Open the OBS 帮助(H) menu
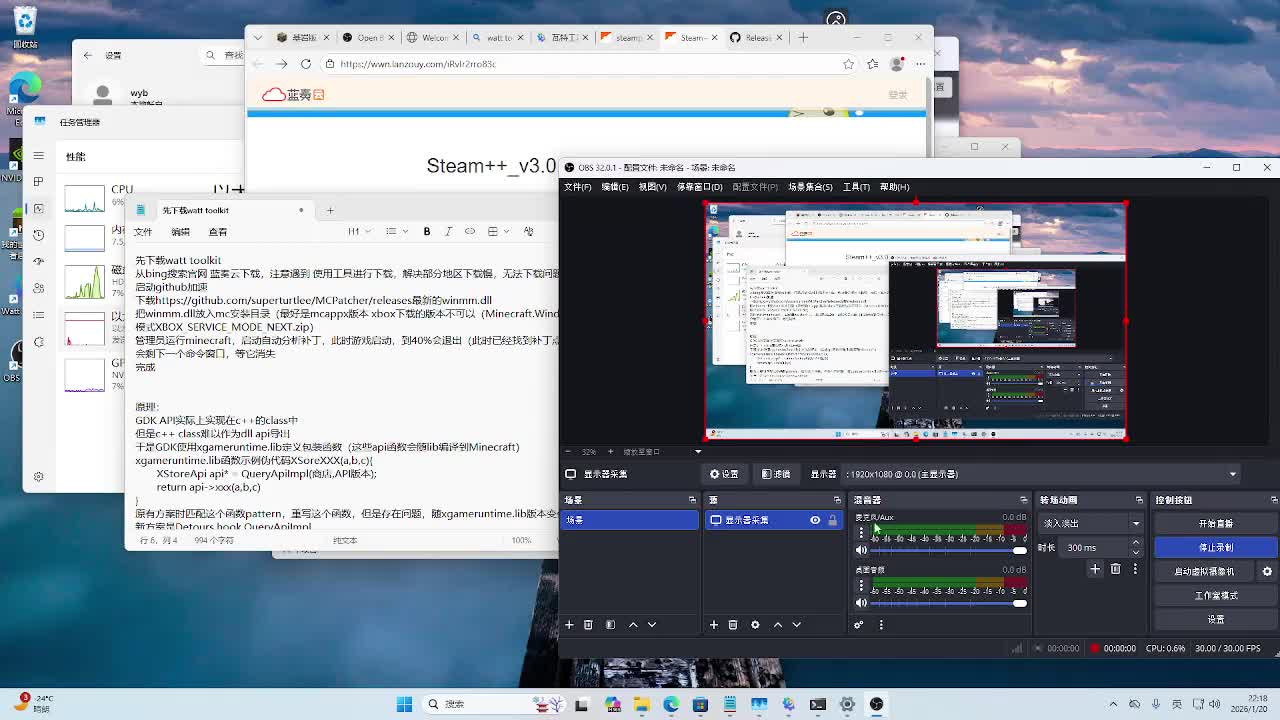 pos(894,187)
